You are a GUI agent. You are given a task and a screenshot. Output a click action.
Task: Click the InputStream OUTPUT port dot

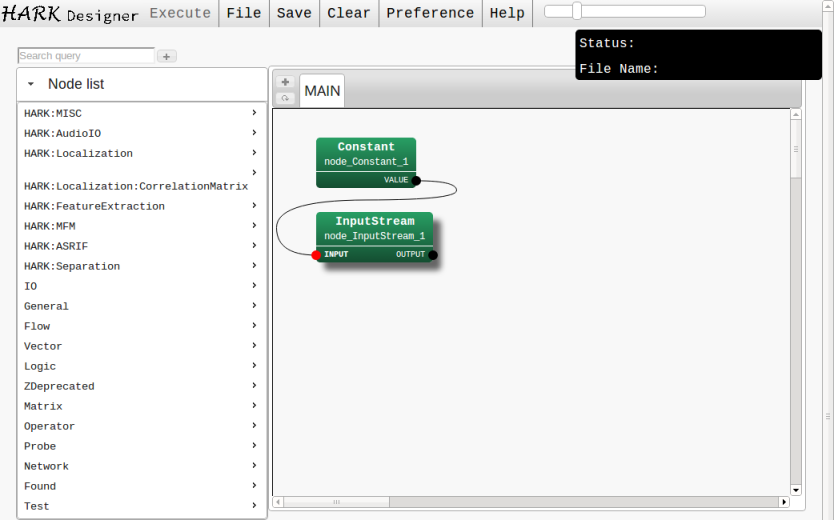pyautogui.click(x=433, y=255)
